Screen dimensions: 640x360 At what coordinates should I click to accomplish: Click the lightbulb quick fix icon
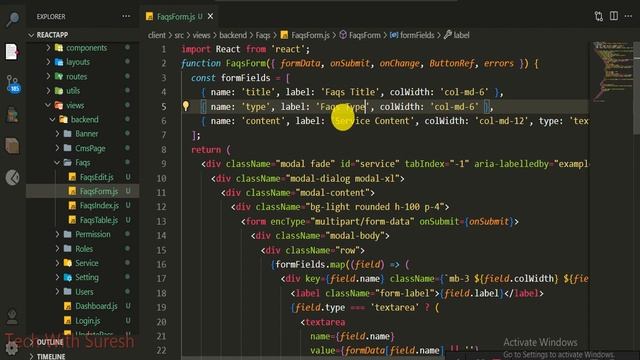click(x=186, y=106)
